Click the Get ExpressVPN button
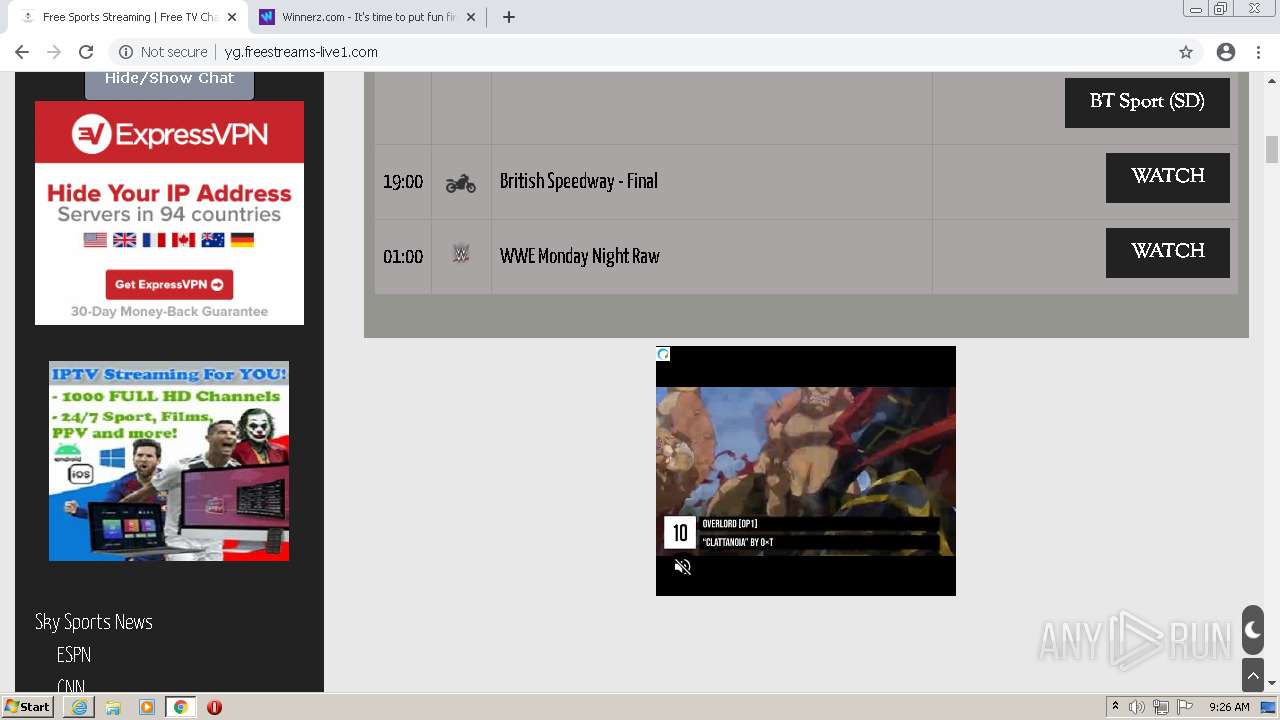The width and height of the screenshot is (1280, 720). pos(169,284)
